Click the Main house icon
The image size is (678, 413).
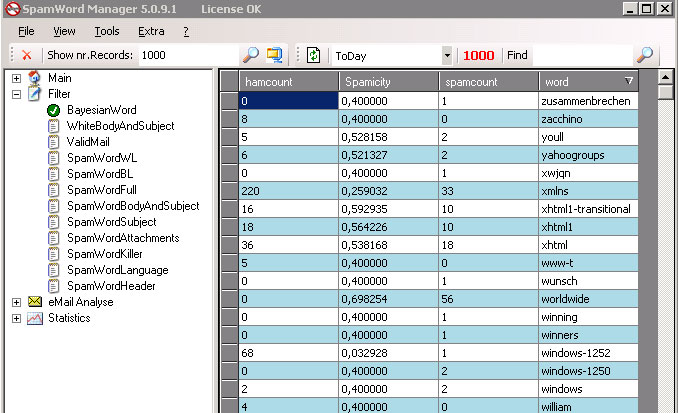(x=35, y=78)
